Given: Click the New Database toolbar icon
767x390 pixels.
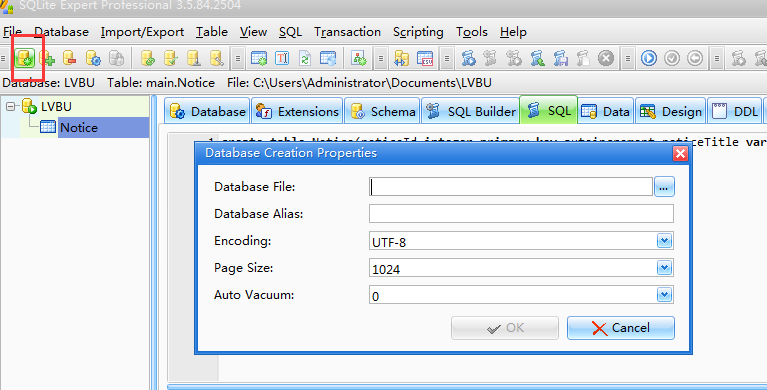Looking at the screenshot, I should (x=24, y=58).
